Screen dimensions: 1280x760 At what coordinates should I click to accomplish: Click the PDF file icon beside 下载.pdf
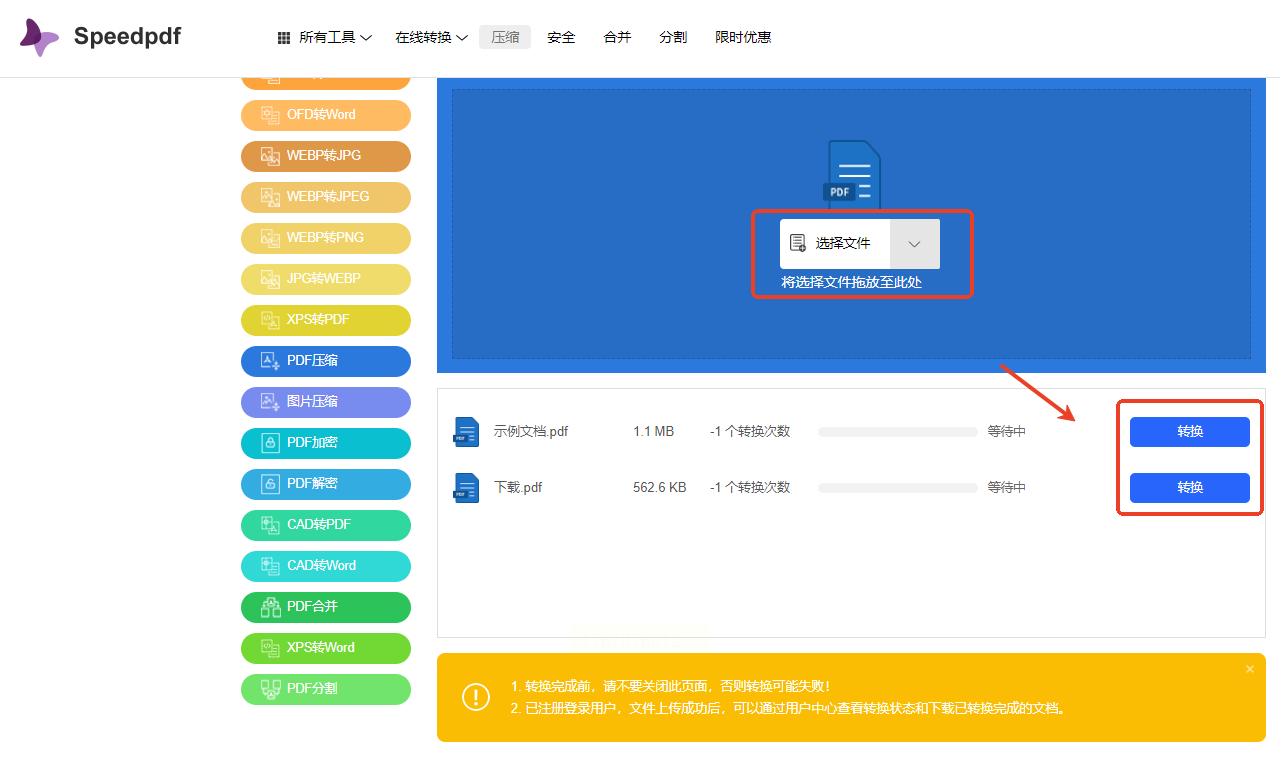(466, 488)
